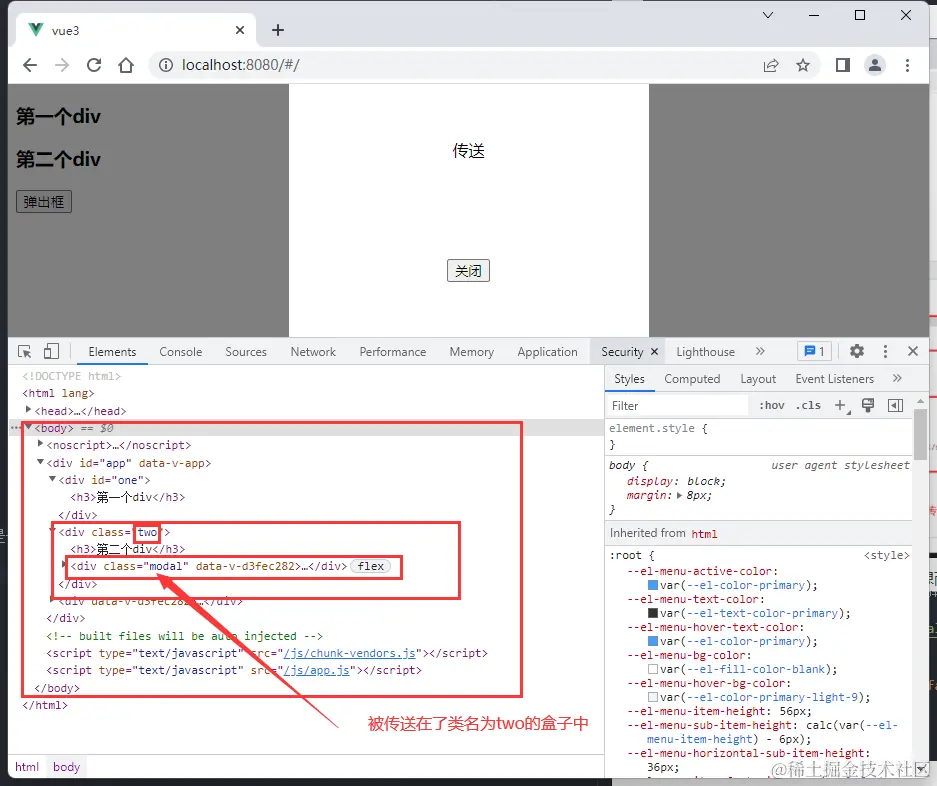Close the Security tab

pyautogui.click(x=654, y=351)
